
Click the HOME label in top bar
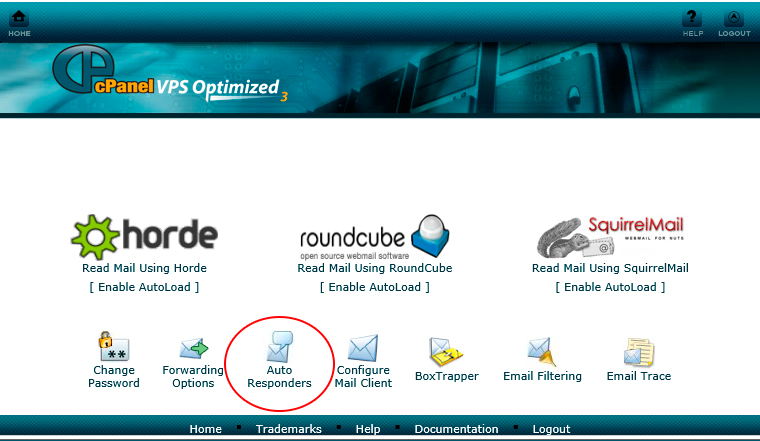tap(19, 33)
